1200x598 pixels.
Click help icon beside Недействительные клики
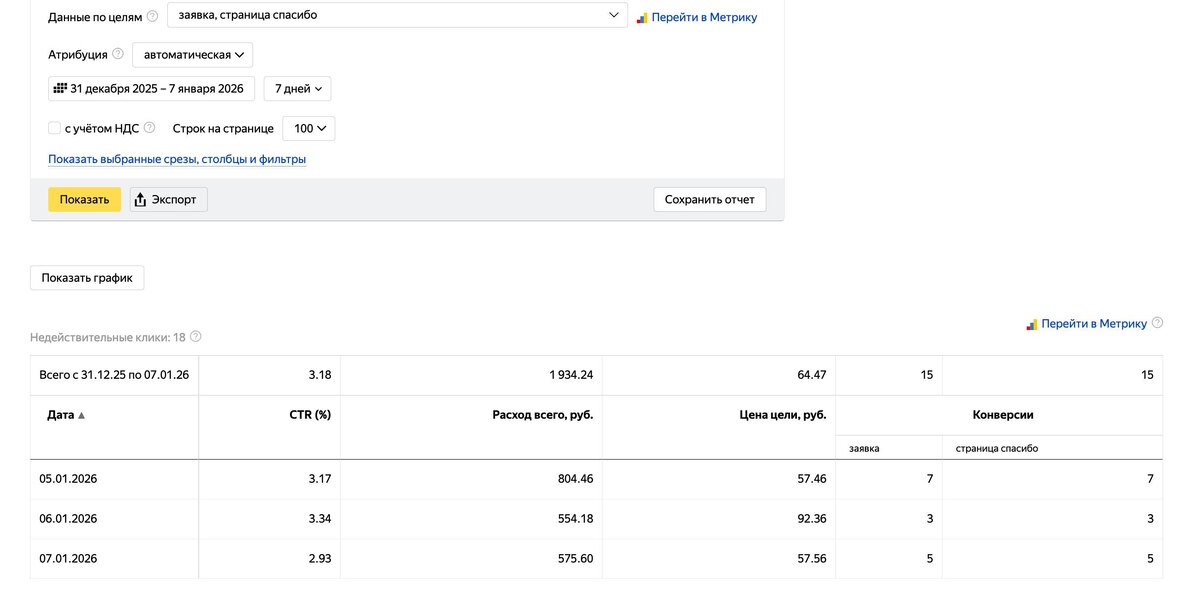pos(195,337)
